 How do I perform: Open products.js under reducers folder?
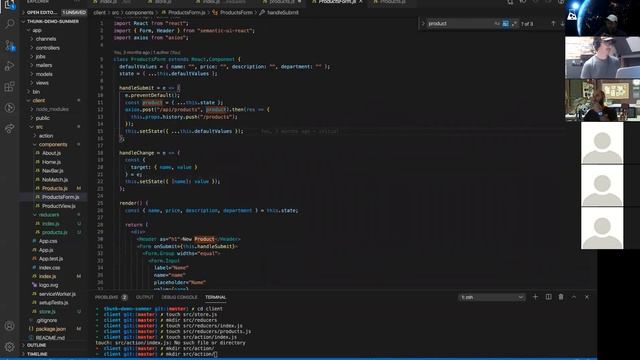[55, 232]
